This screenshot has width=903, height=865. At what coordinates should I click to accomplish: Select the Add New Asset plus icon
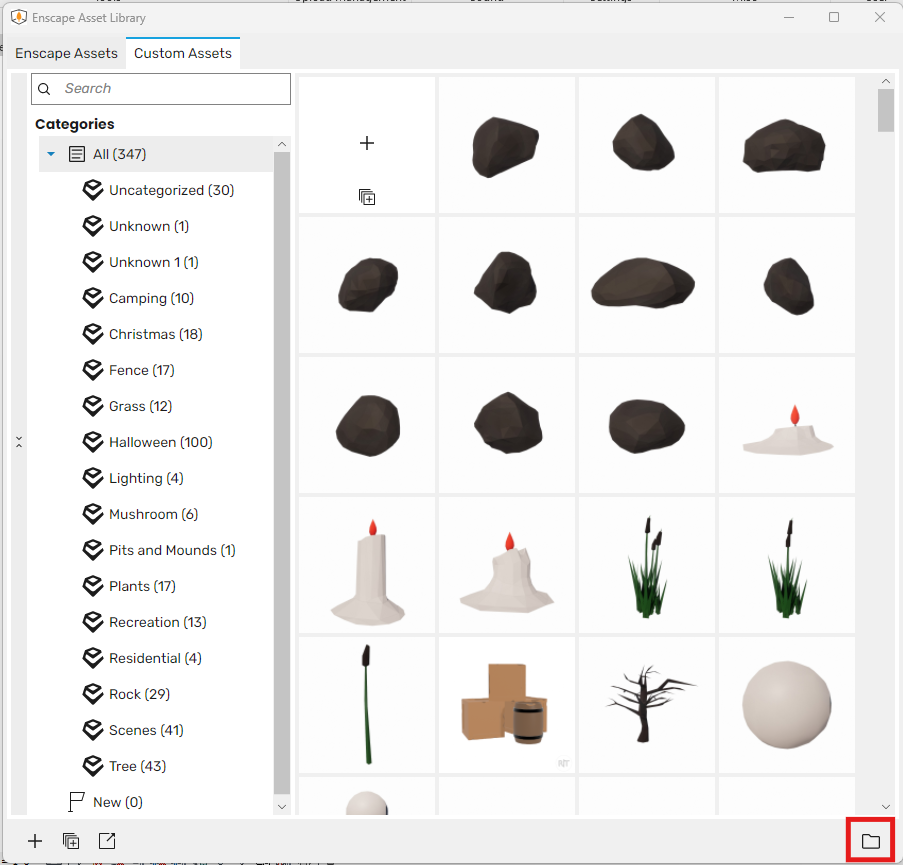click(34, 841)
